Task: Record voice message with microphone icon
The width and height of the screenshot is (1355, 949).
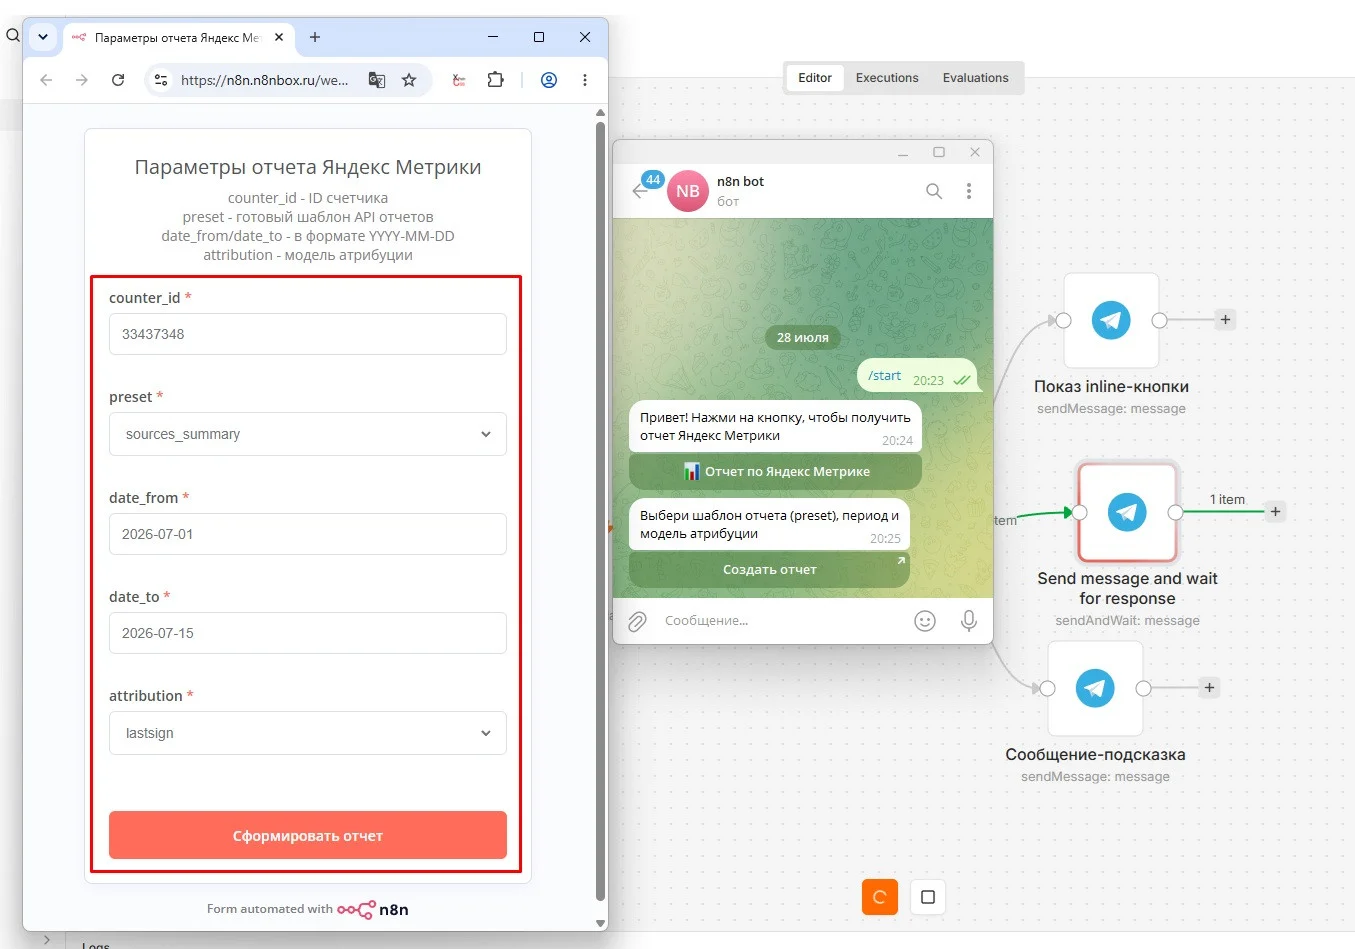Action: click(x=969, y=621)
